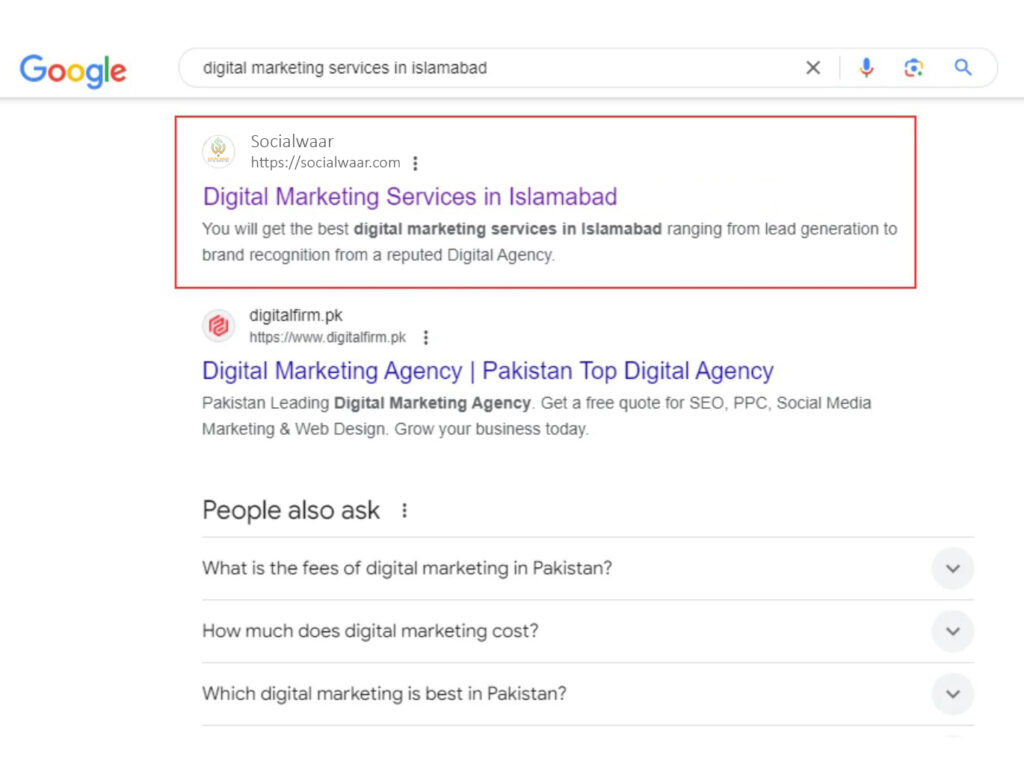Image resolution: width=1024 pixels, height=783 pixels.
Task: Open the three-dot menu beside socialwaar.com
Action: point(415,163)
